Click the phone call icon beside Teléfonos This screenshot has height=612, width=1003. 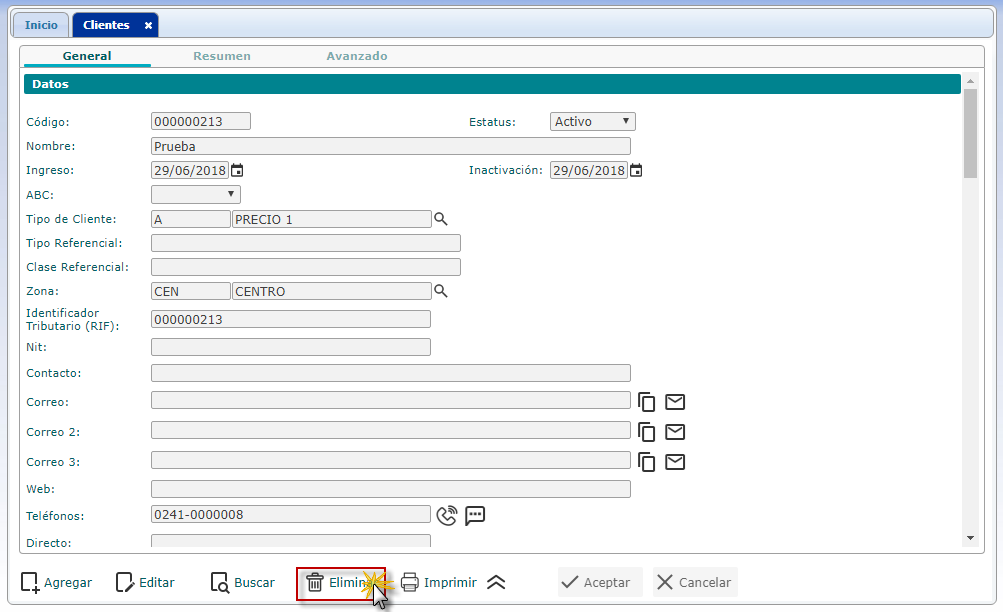447,515
